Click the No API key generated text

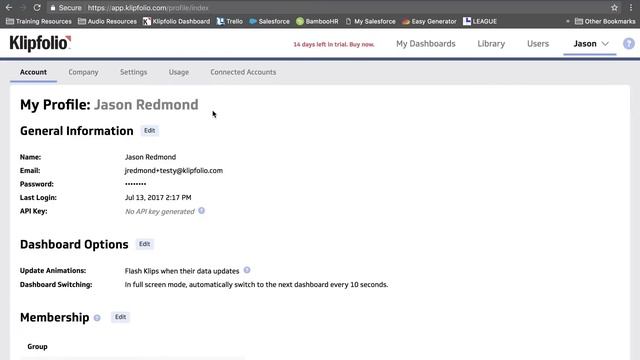point(160,211)
